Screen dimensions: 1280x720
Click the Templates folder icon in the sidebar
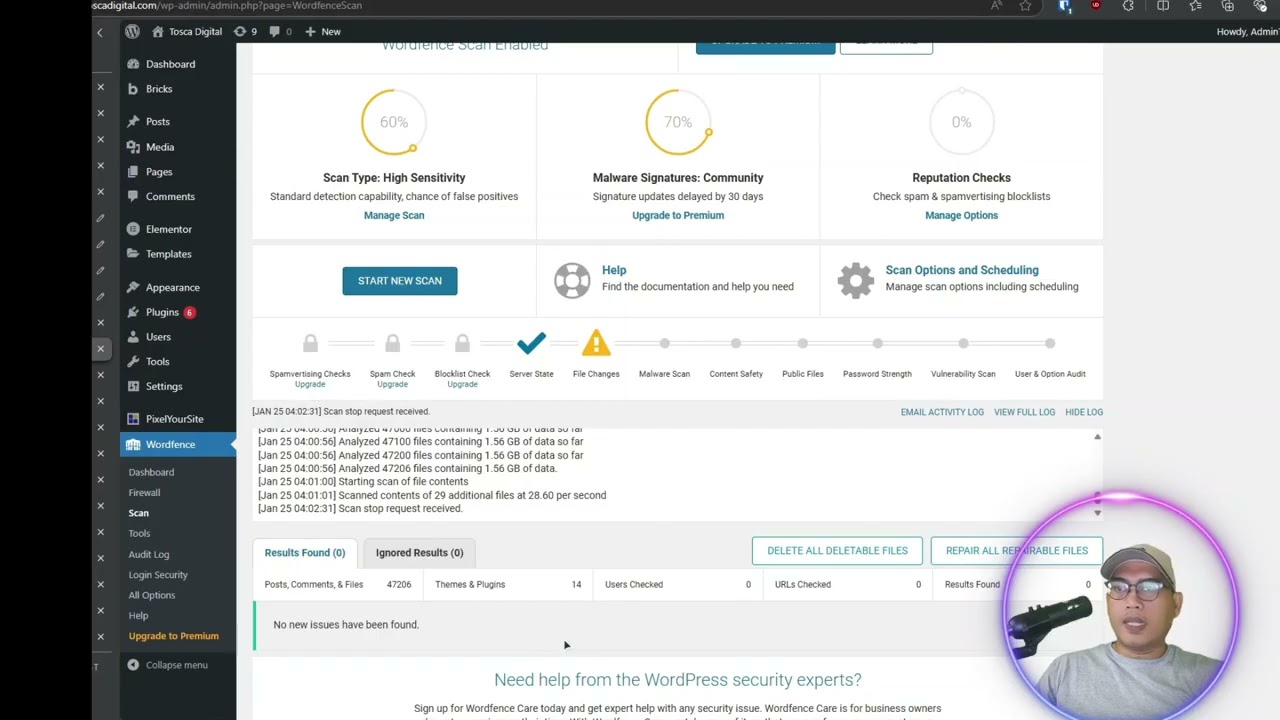pos(133,254)
